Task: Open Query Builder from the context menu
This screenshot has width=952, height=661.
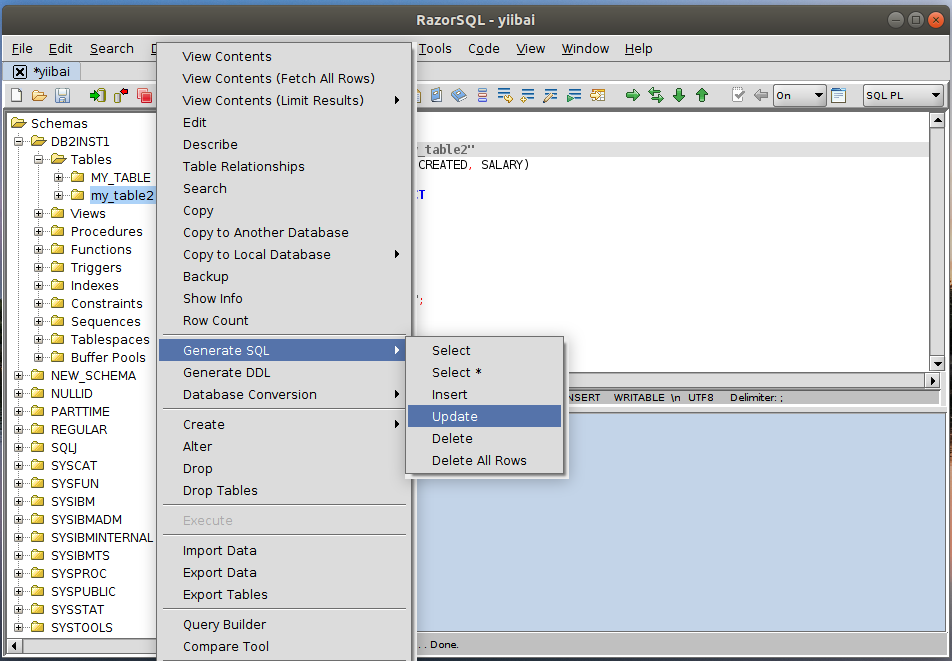Action: [284, 625]
